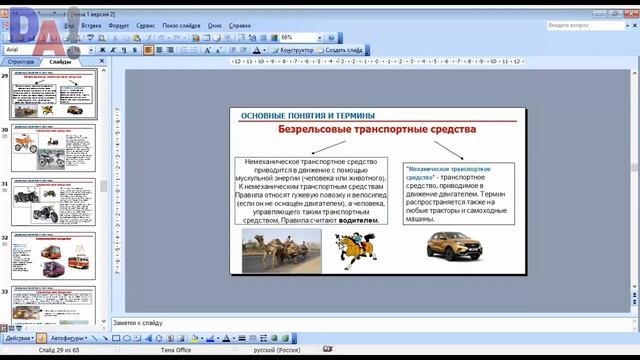Decrease font size with small A icon
This screenshot has width=640, height=360.
(x=218, y=50)
